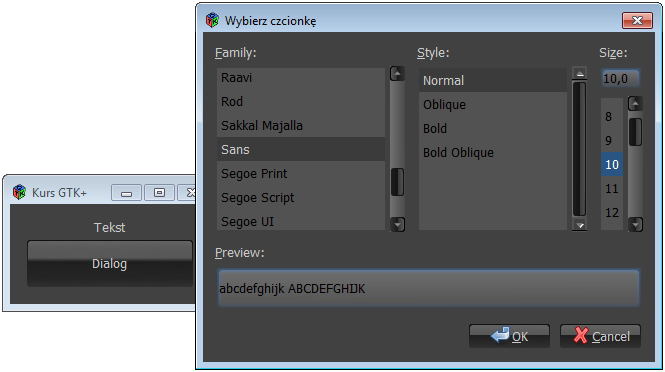The width and height of the screenshot is (665, 372).
Task: Click the Family list scroll-down arrow
Action: [x=397, y=224]
